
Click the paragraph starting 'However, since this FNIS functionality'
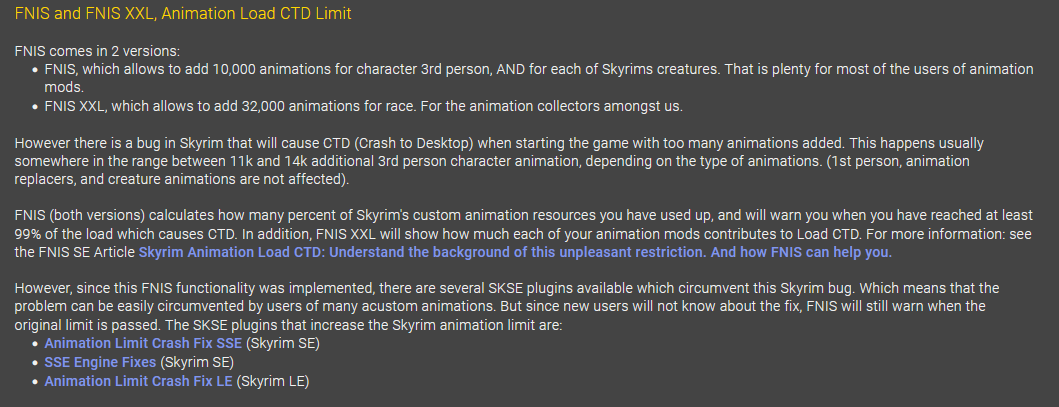click(x=507, y=306)
